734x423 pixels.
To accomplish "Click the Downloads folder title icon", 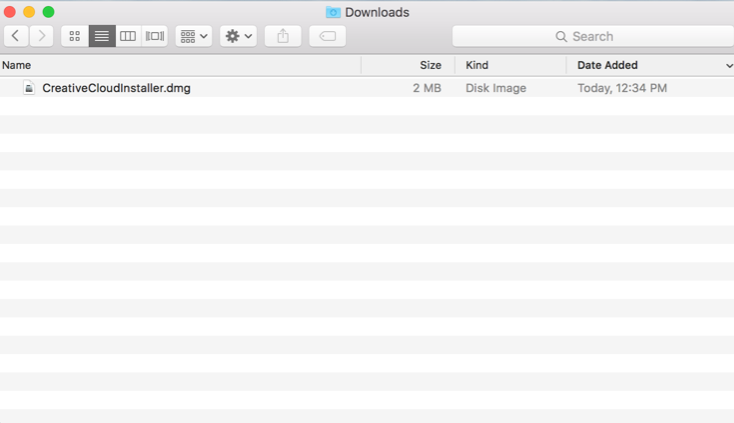I will click(x=333, y=12).
